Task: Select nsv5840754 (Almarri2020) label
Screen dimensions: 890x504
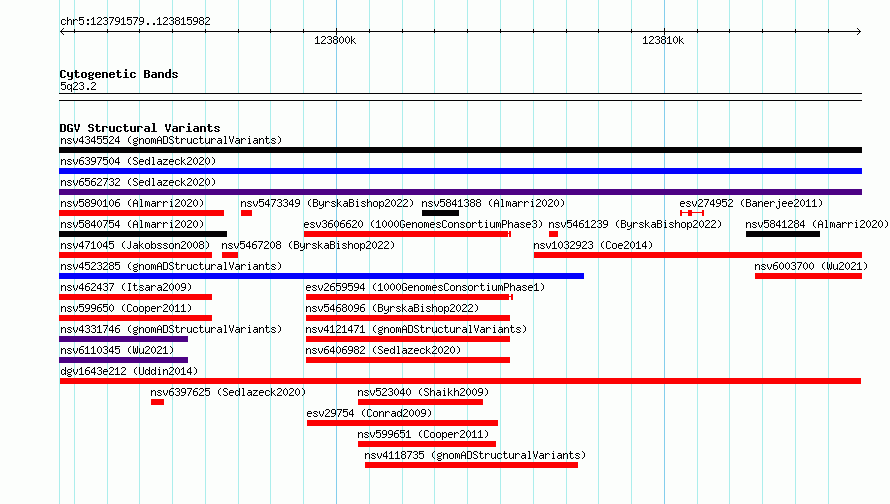Action: pos(132,224)
